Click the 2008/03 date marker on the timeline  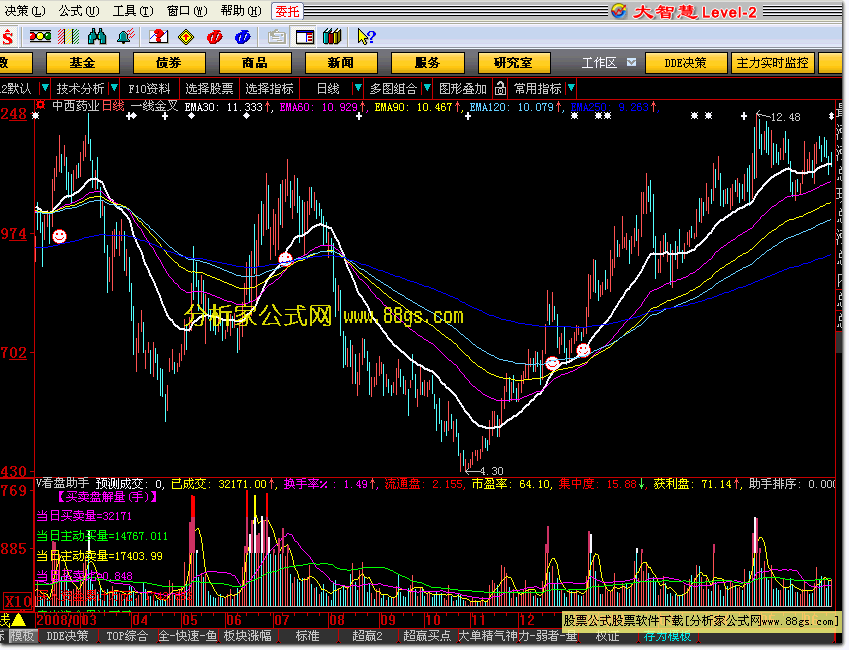coord(67,620)
